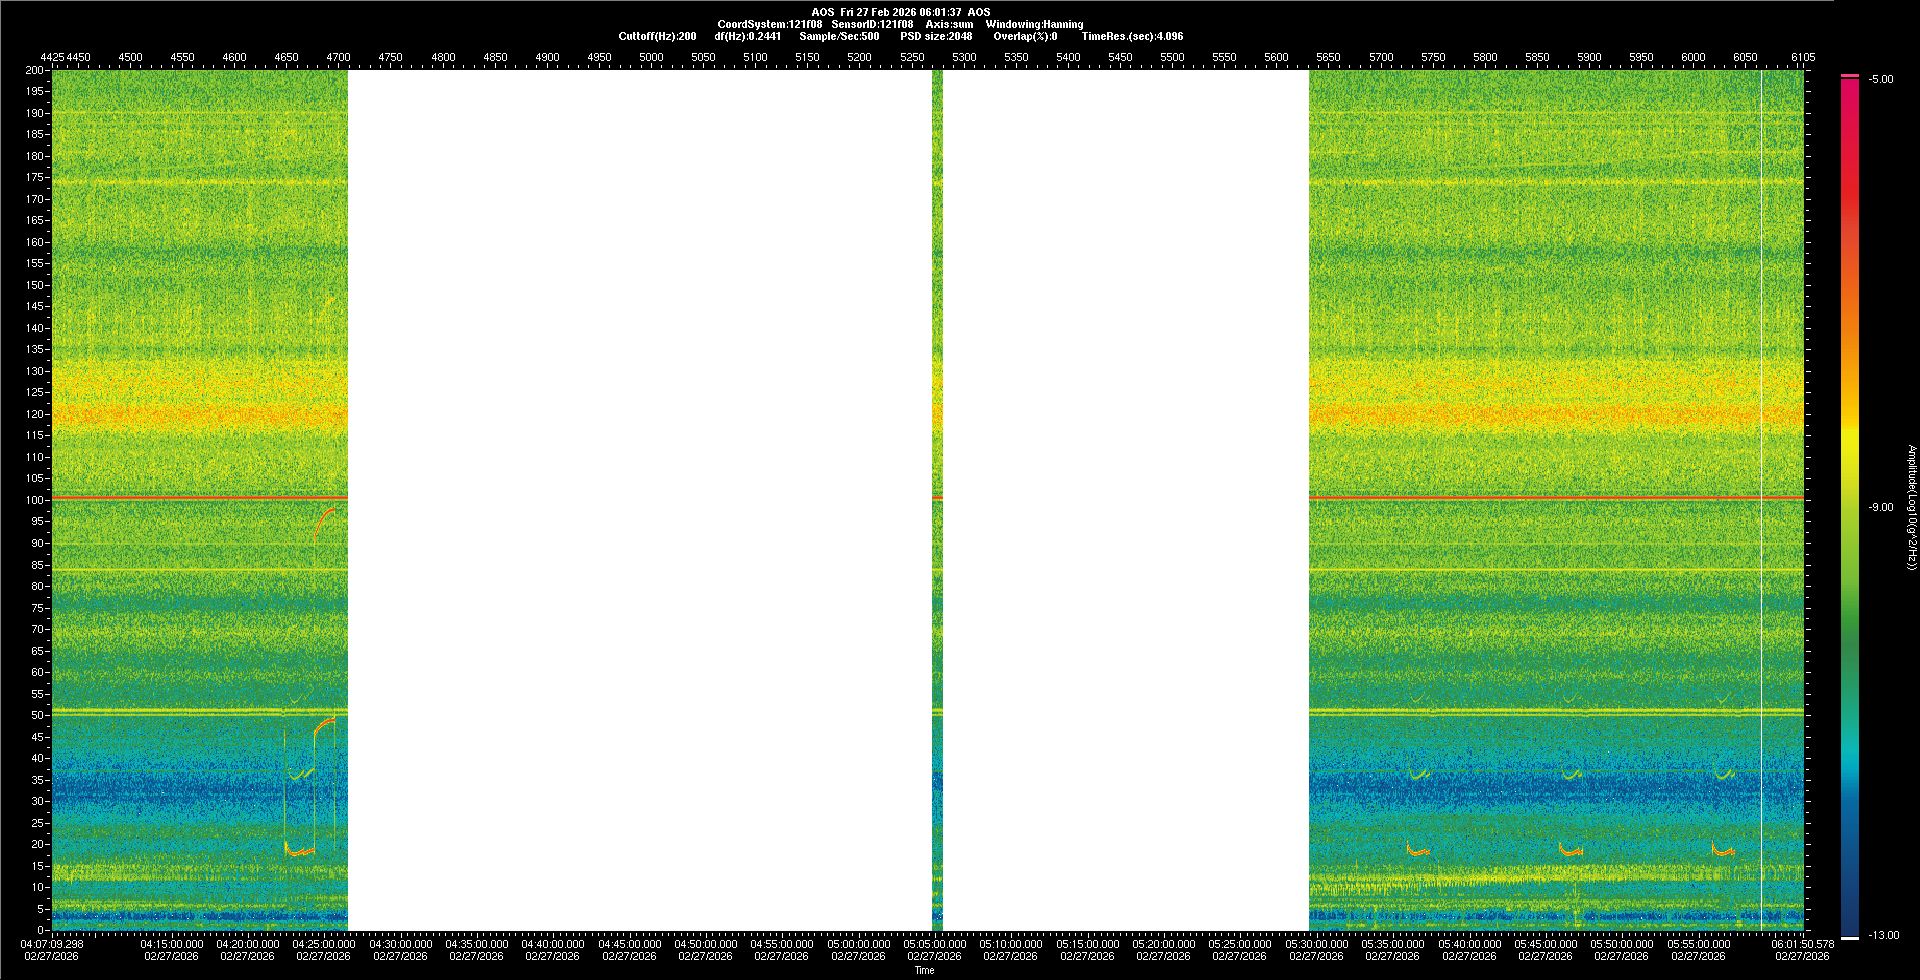The image size is (1920, 980).
Task: Click the -9.00 label on the amplitude colorbar
Action: tap(1880, 508)
